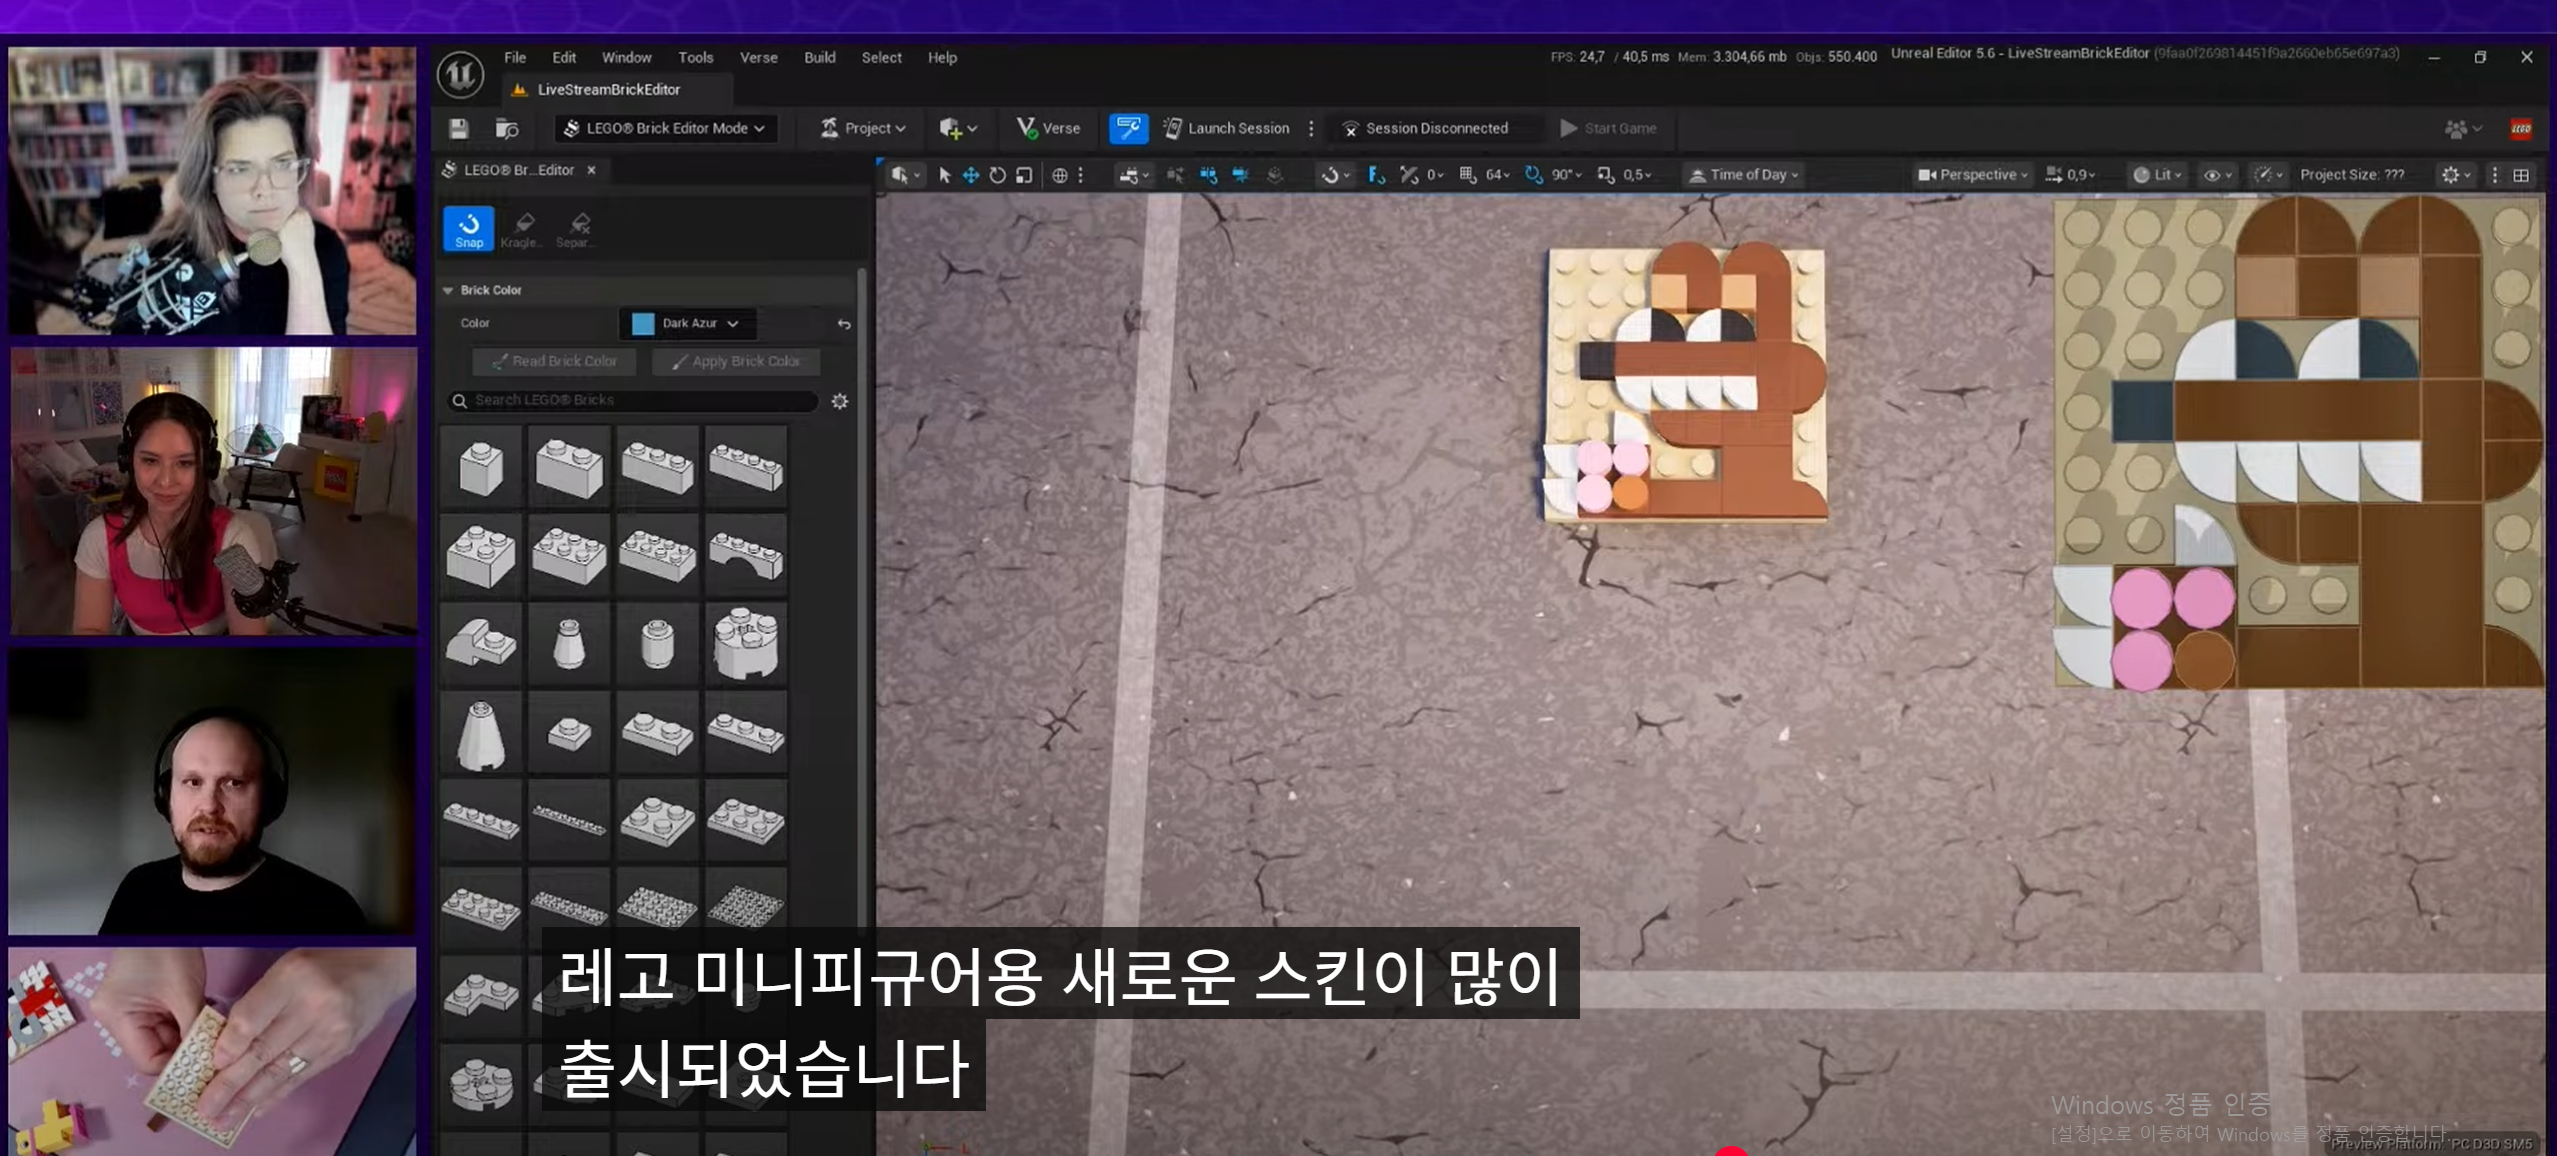The image size is (2557, 1156).
Task: Open the viewport three-dot options menu
Action: [x=2495, y=175]
